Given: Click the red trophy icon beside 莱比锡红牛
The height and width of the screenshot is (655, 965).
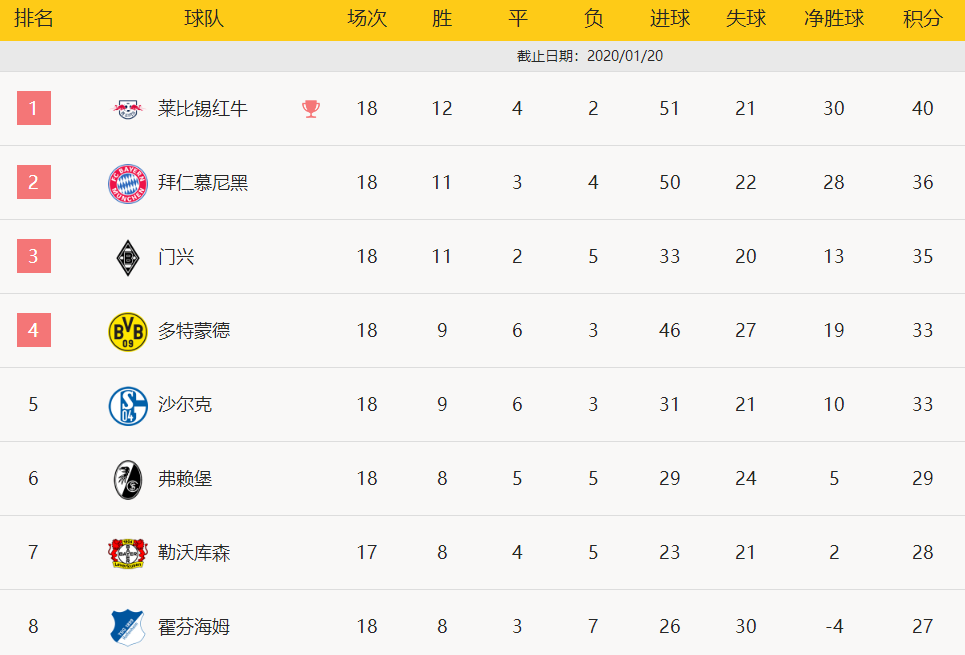Looking at the screenshot, I should [311, 109].
